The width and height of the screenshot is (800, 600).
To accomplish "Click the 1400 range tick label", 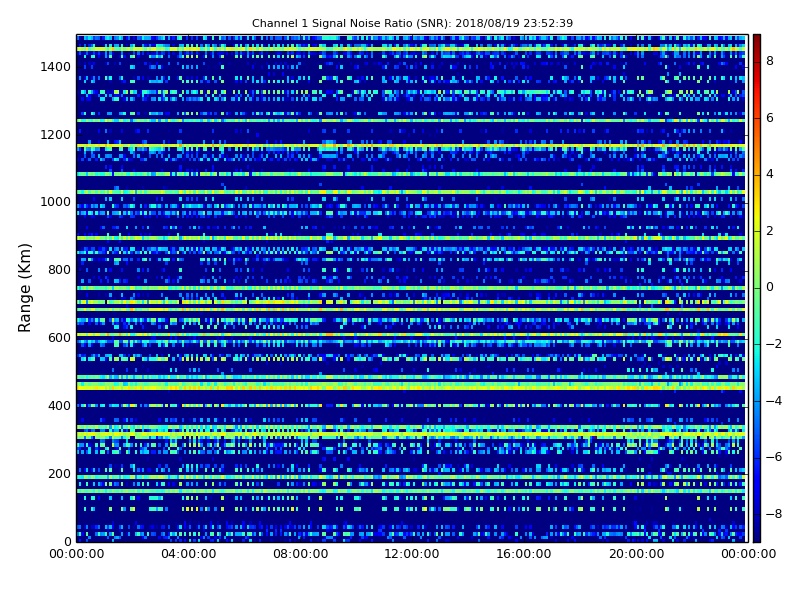I will (x=56, y=67).
